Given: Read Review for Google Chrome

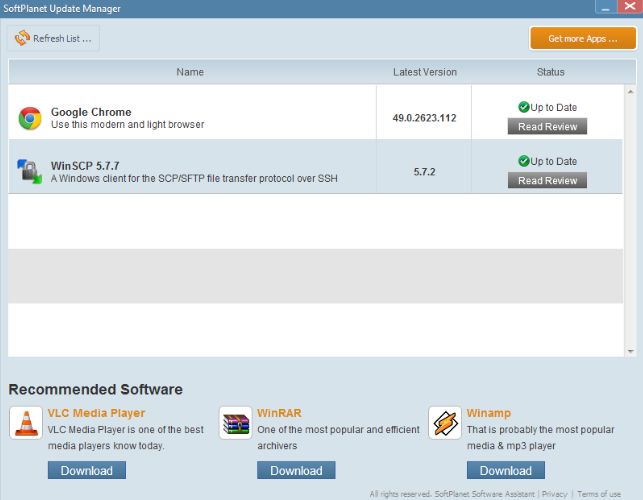Looking at the screenshot, I should pos(547,126).
